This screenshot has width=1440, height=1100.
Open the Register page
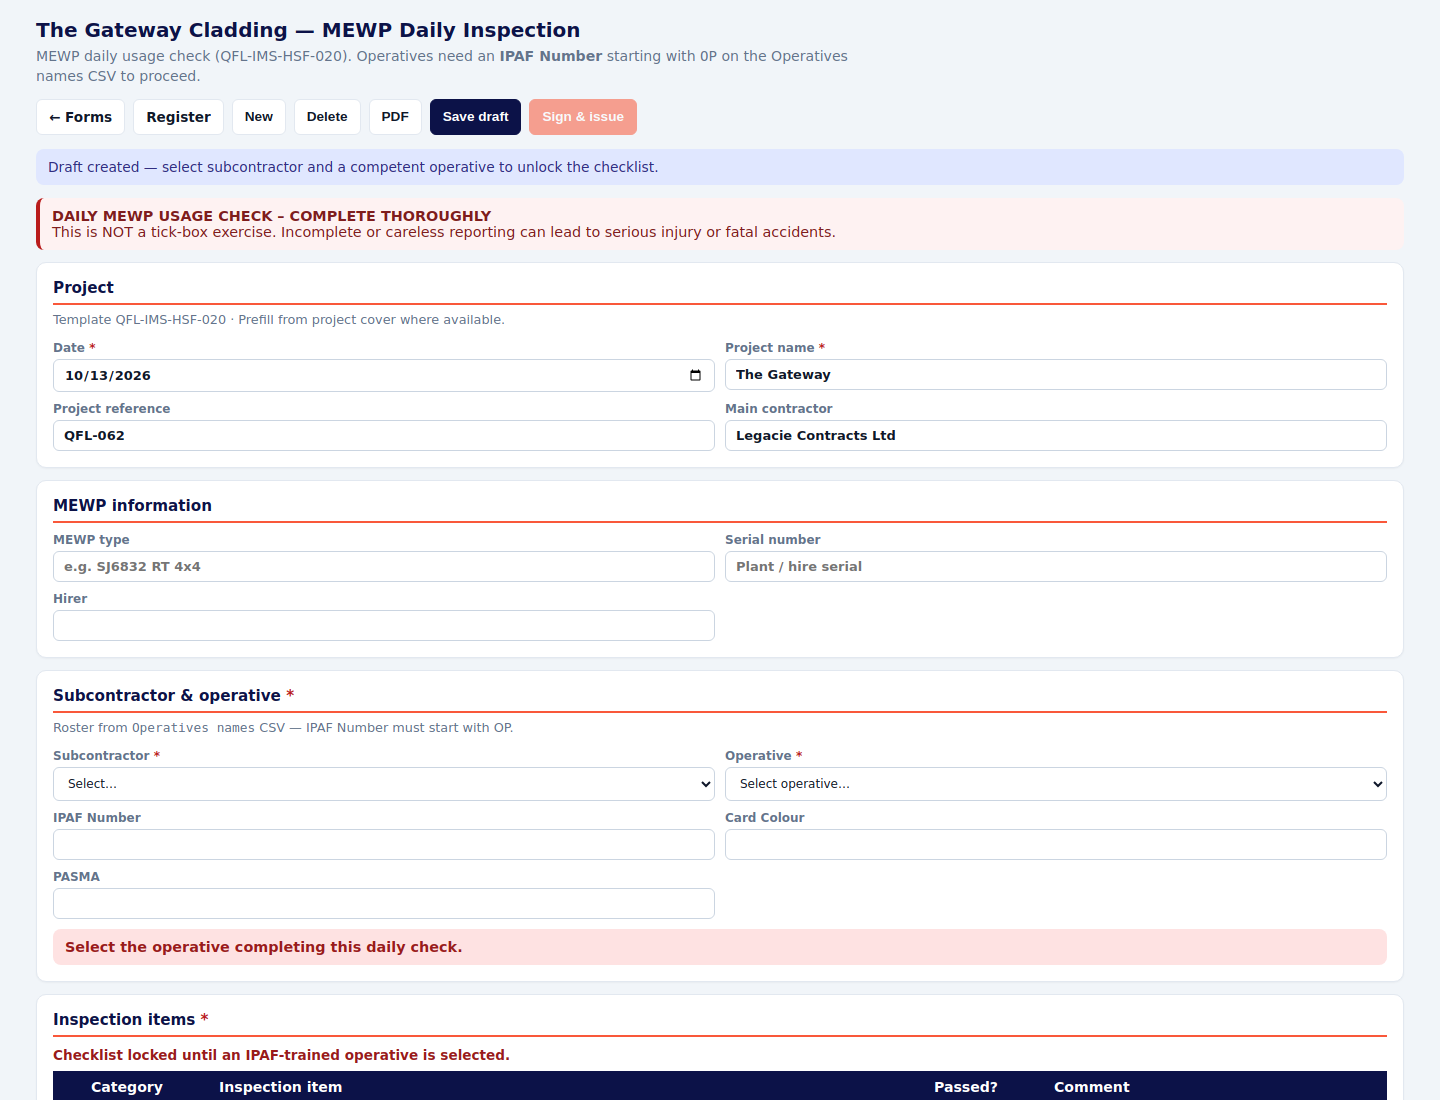click(178, 117)
